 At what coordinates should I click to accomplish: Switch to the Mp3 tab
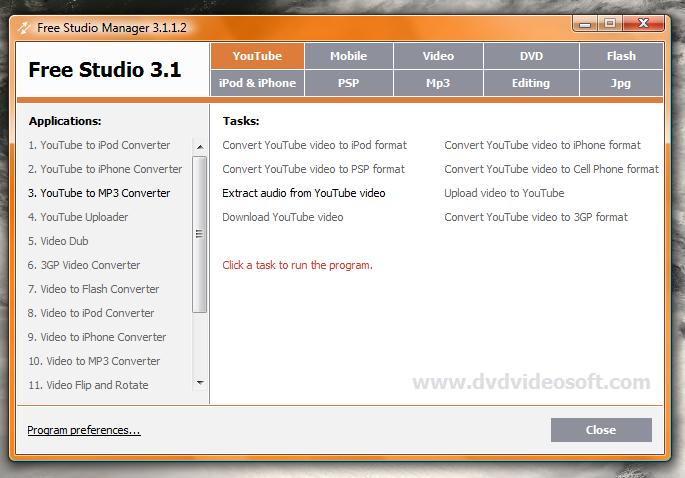tap(438, 83)
